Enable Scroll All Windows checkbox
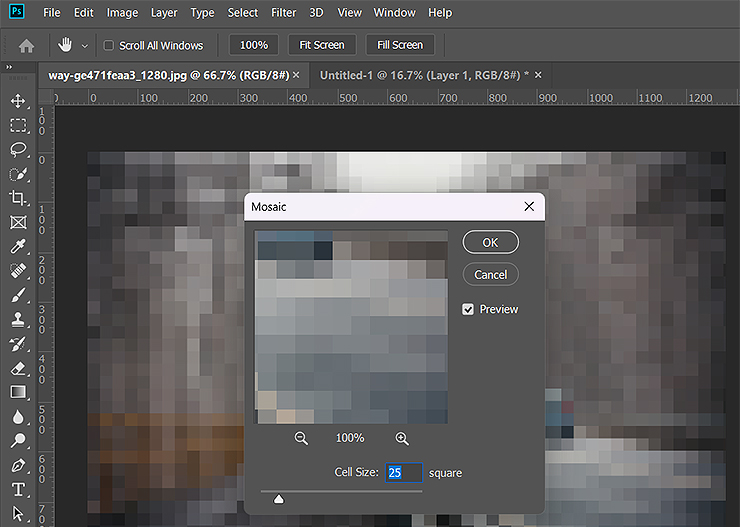The width and height of the screenshot is (740, 527). 109,45
